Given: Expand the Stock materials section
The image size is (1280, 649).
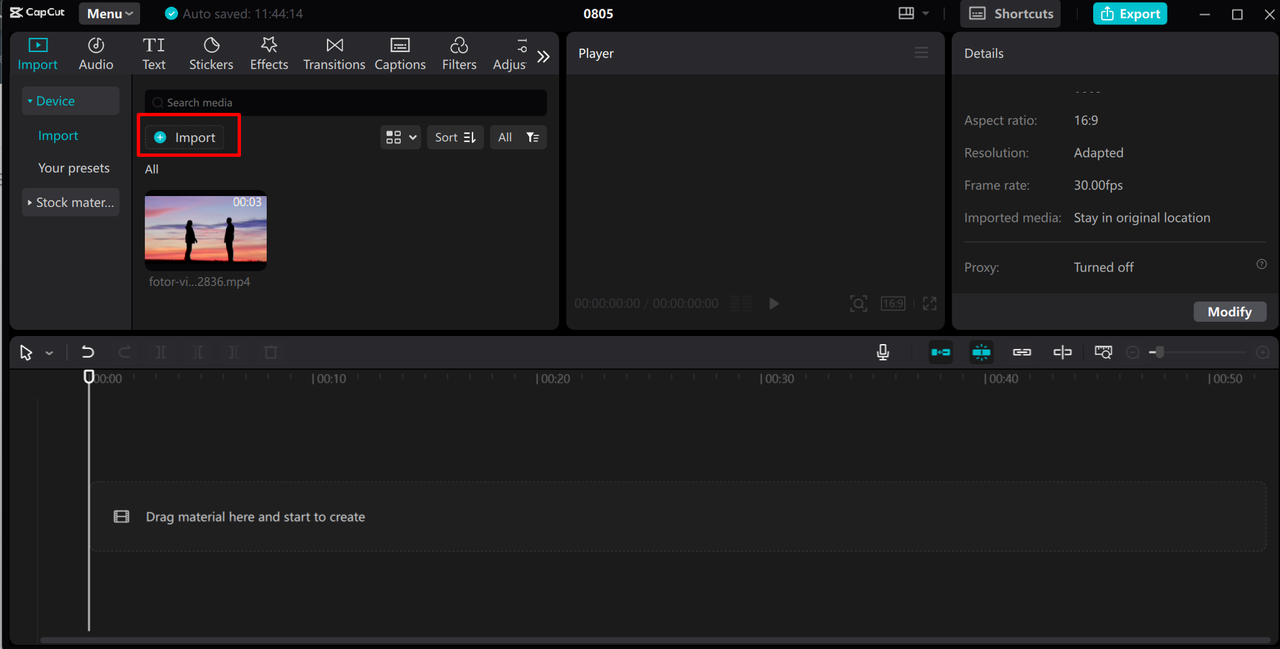Looking at the screenshot, I should [70, 202].
